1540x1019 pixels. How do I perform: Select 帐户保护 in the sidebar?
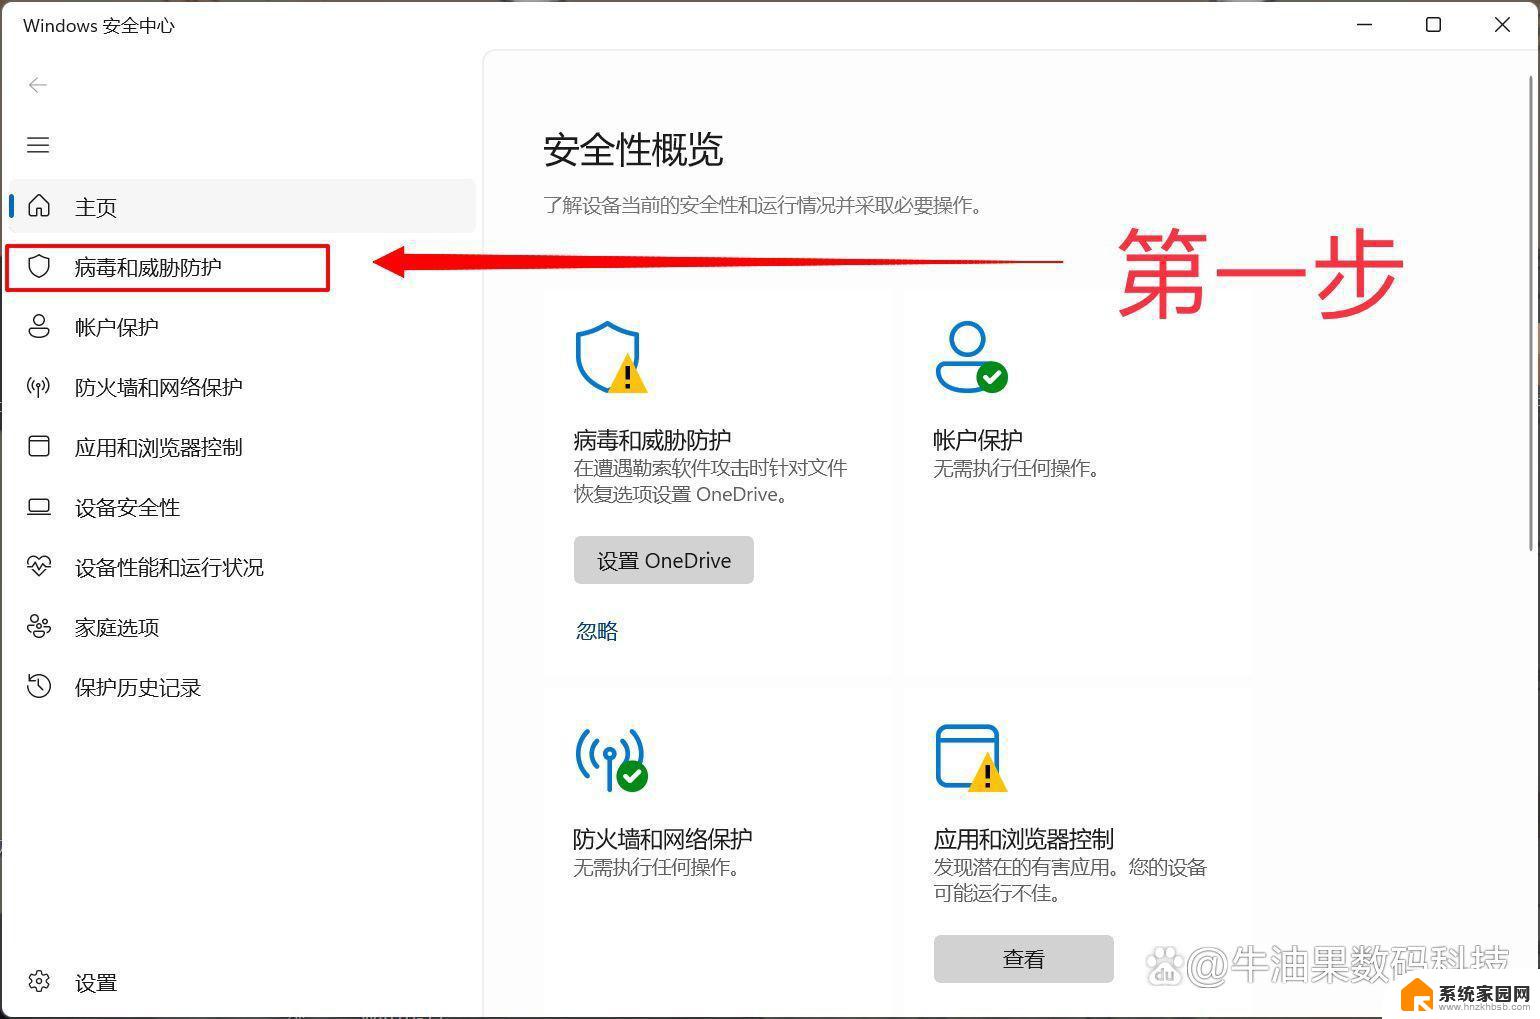[x=241, y=327]
